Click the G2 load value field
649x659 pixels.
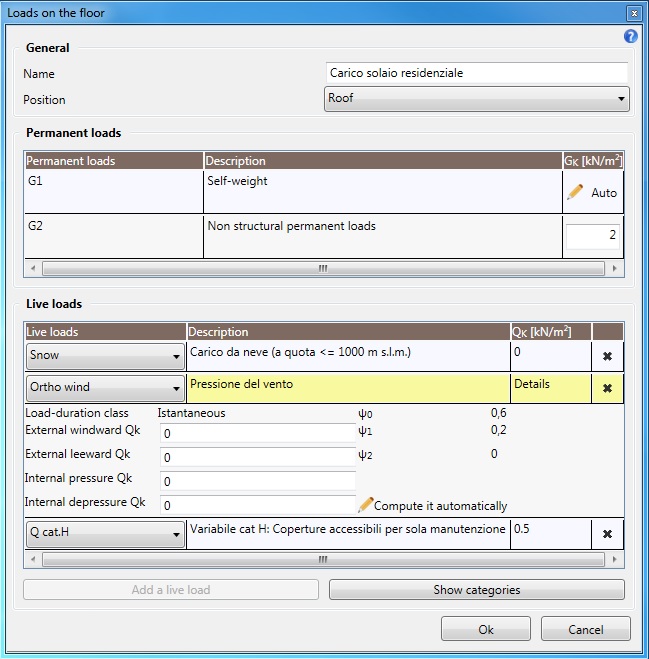[x=592, y=236]
